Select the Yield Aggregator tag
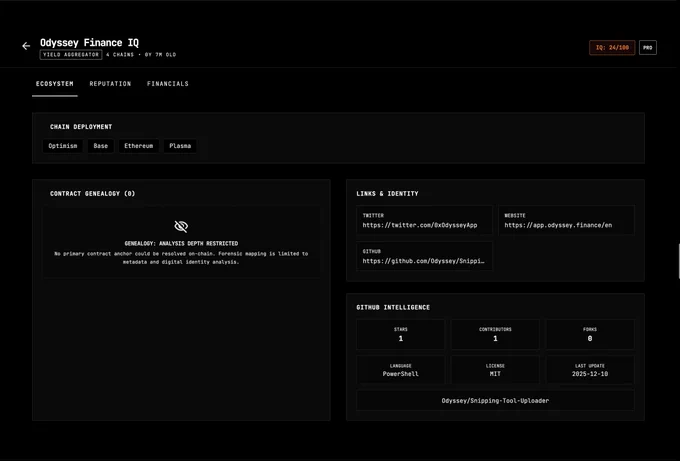 [x=71, y=55]
